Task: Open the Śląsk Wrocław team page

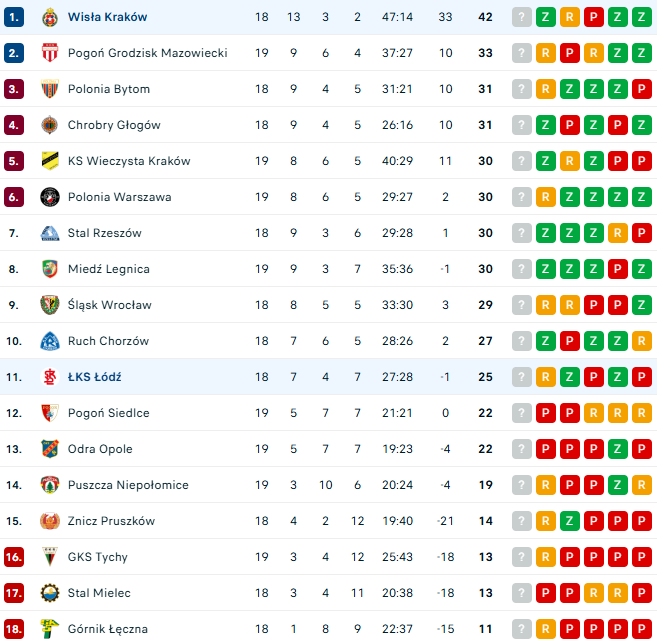Action: click(110, 305)
